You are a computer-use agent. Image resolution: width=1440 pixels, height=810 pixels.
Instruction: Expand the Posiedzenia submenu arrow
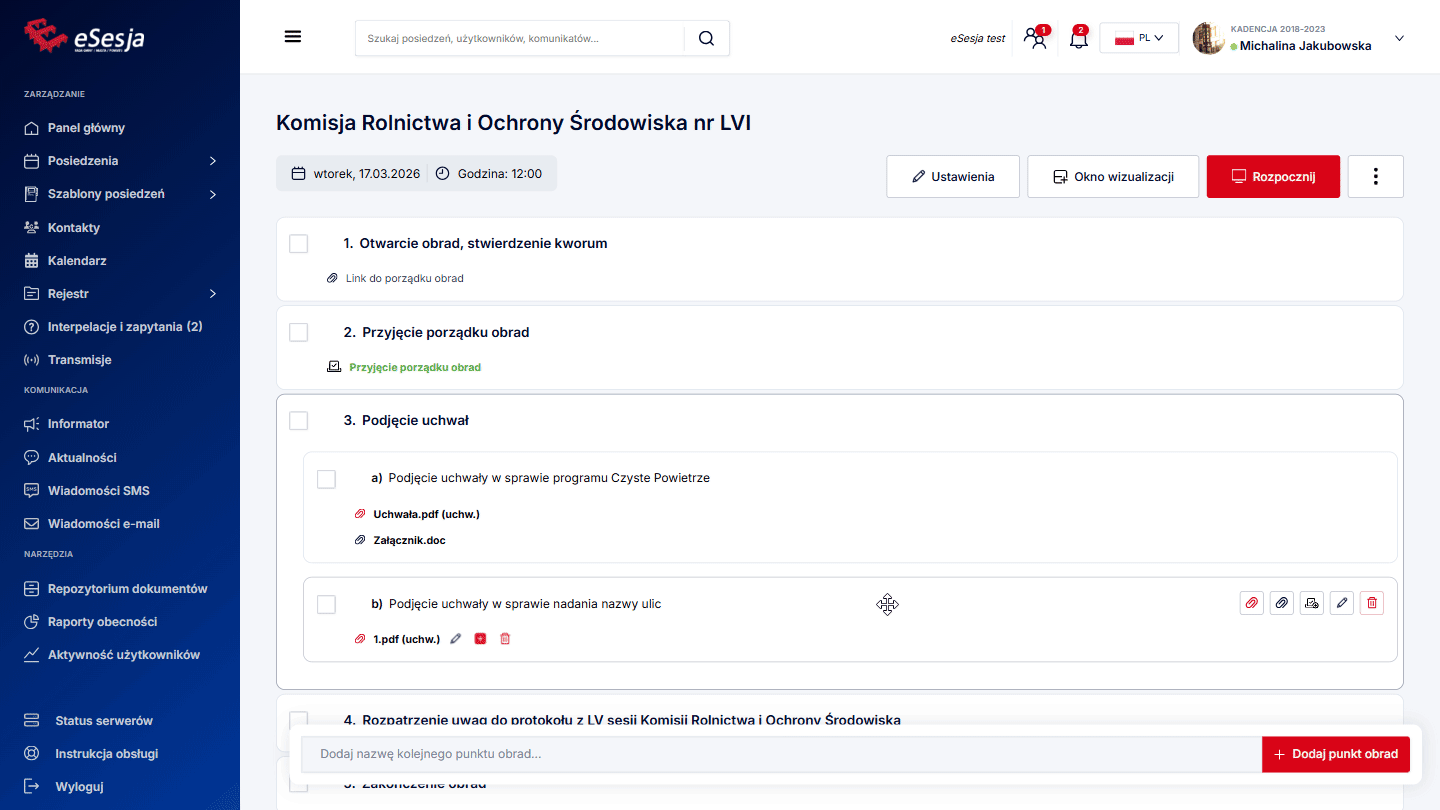click(x=212, y=161)
